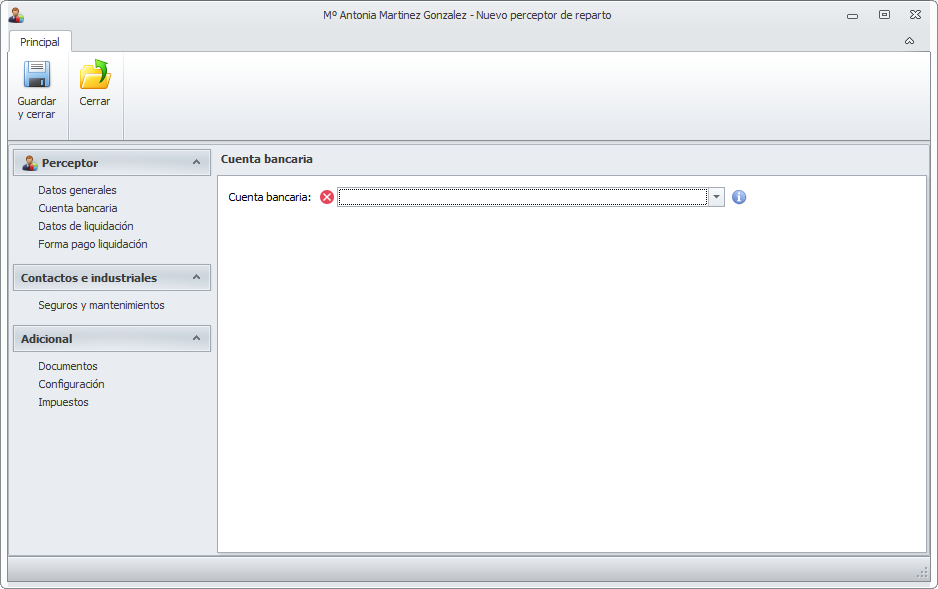Open Datos generales in the sidebar
Viewport: 938px width, 589px height.
point(77,190)
